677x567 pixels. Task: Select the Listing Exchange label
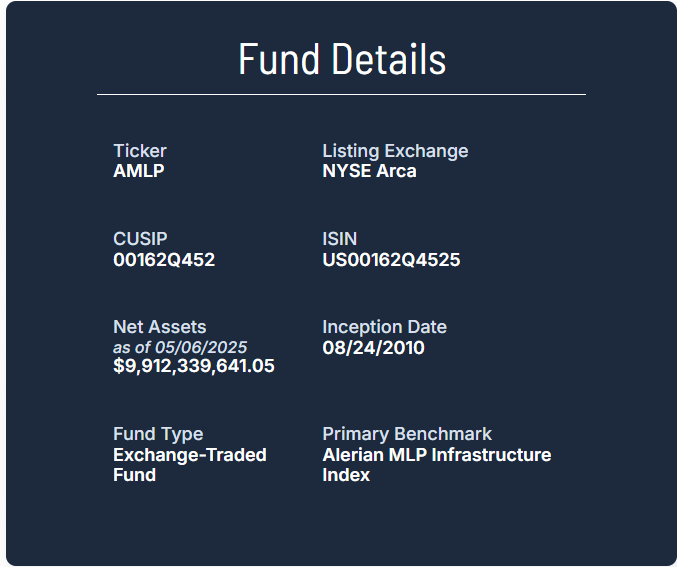click(395, 151)
